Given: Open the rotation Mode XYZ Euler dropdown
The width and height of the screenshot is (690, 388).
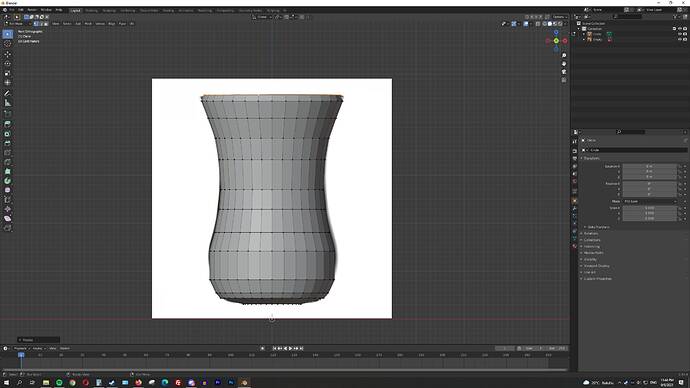Looking at the screenshot, I should (x=649, y=201).
